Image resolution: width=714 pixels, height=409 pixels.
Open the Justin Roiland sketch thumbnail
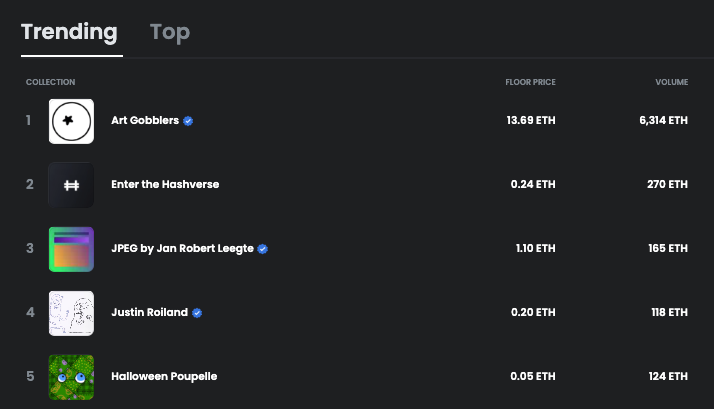click(x=71, y=313)
